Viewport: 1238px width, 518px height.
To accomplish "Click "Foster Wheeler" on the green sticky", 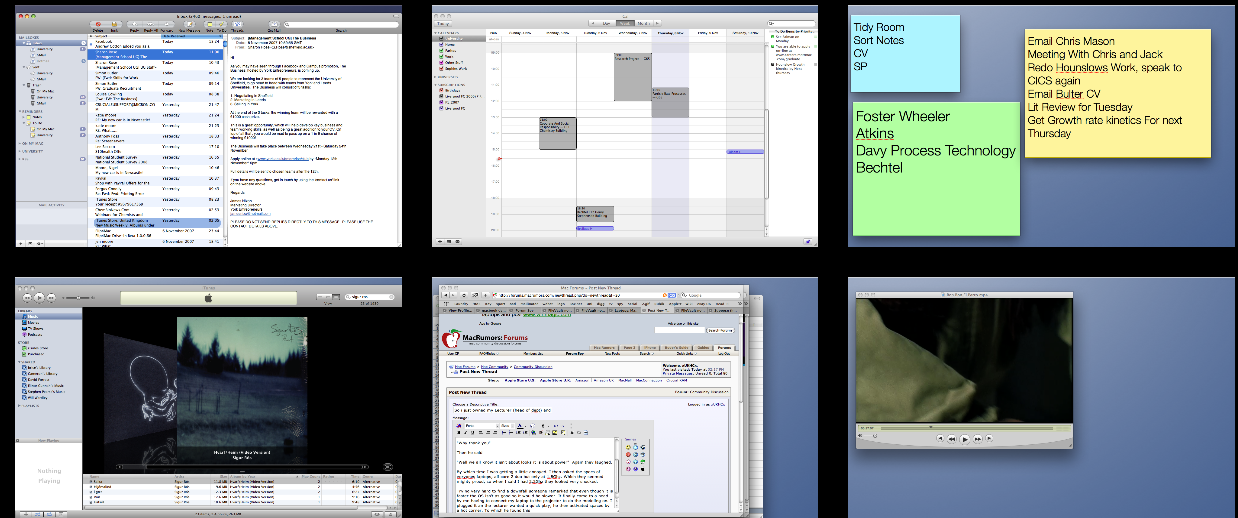I will [903, 116].
